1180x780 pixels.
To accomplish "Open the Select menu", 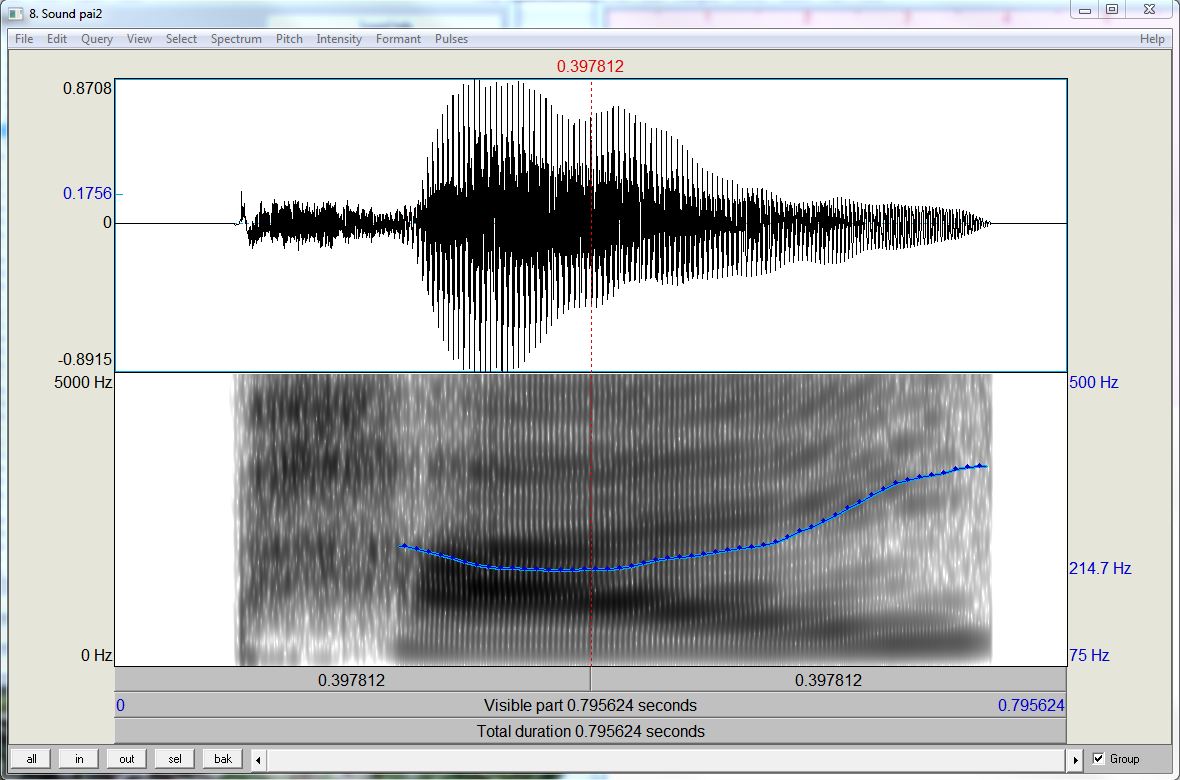I will pyautogui.click(x=181, y=39).
